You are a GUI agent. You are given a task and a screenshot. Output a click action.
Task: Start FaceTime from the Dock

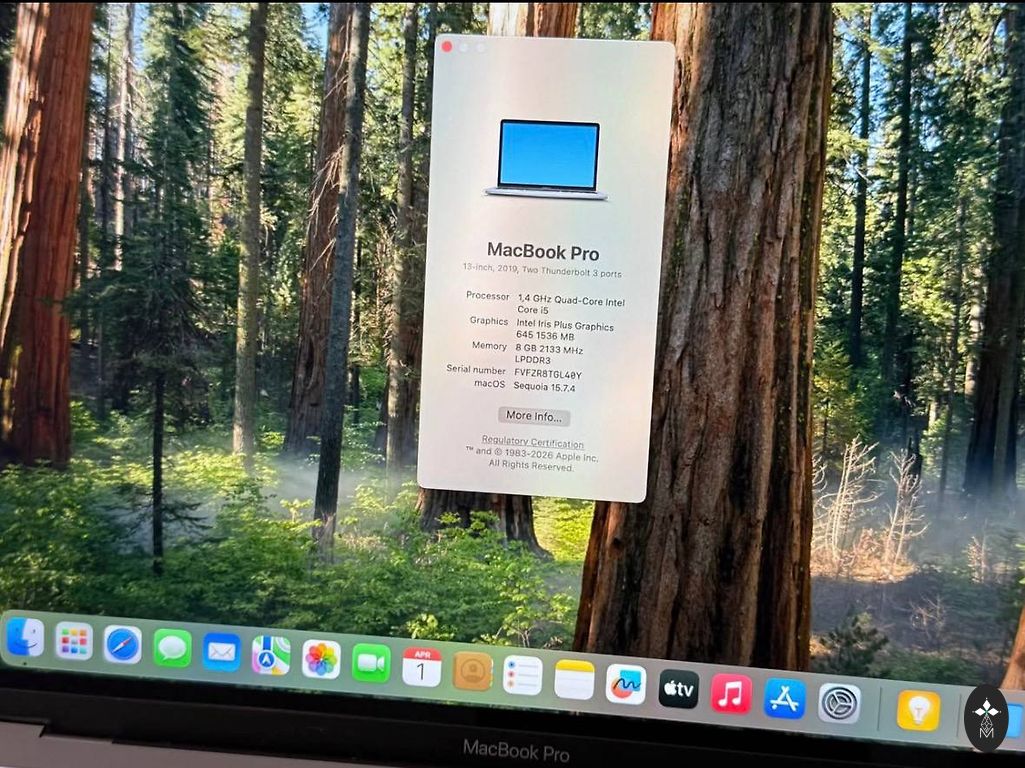pyautogui.click(x=371, y=663)
